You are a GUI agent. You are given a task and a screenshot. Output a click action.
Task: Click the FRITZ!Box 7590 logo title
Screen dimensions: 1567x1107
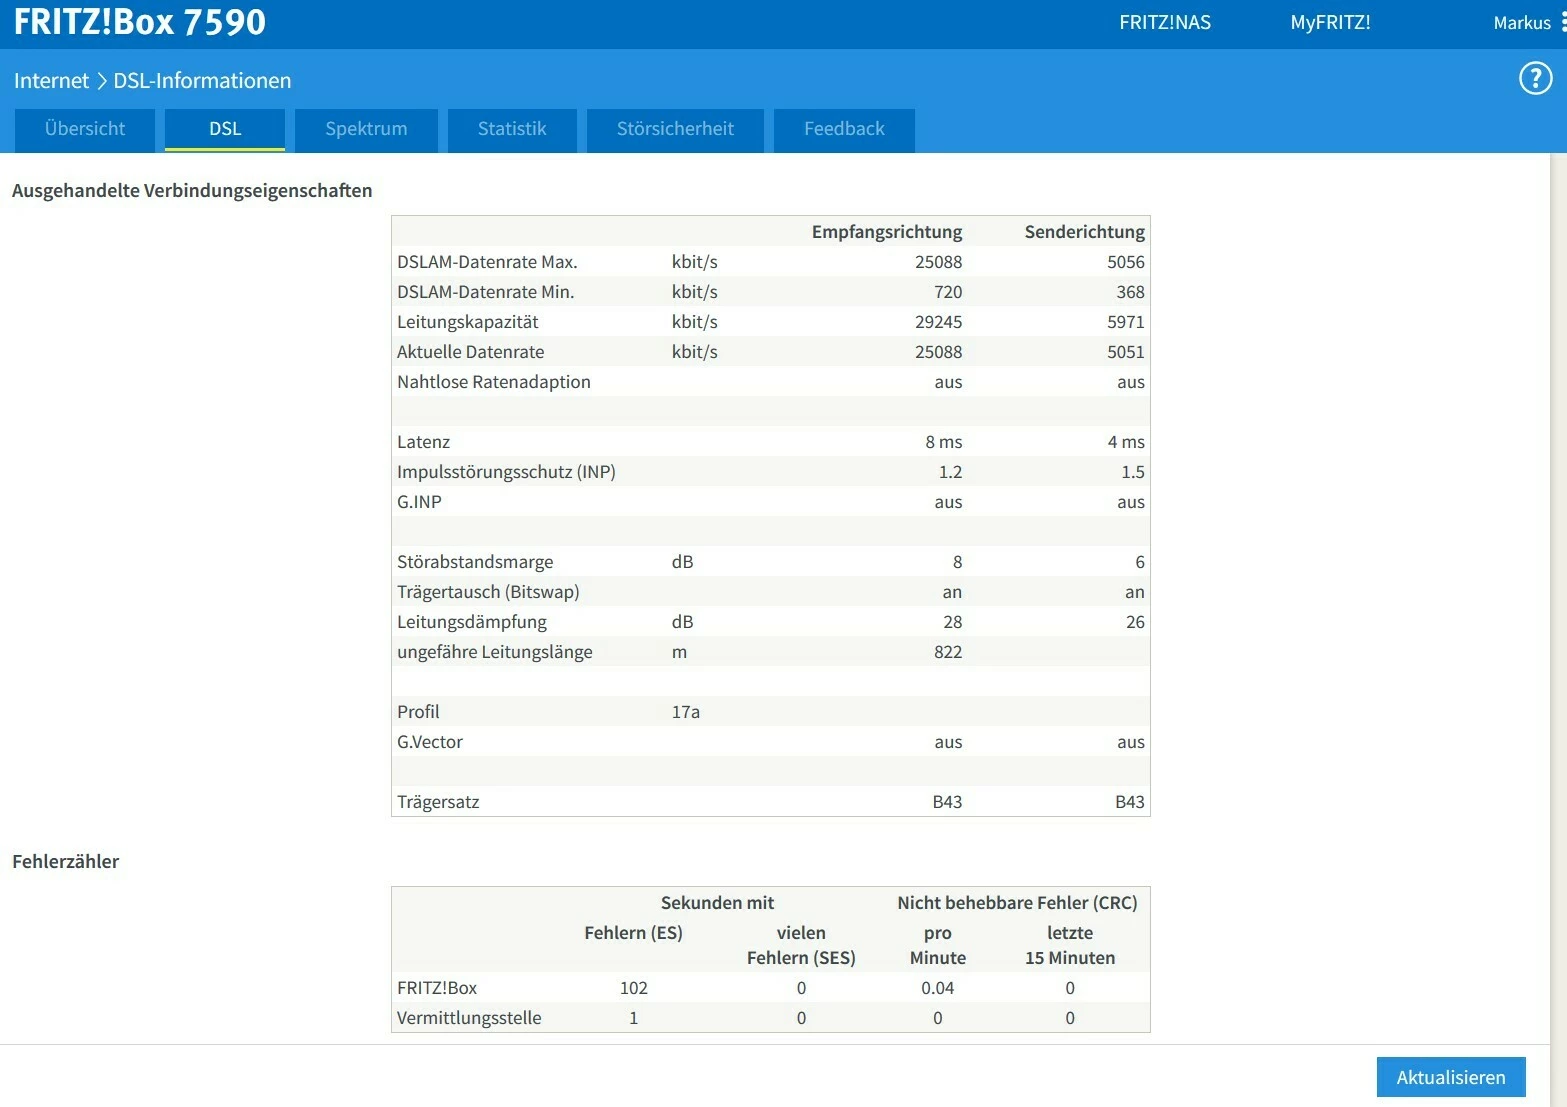coord(140,22)
